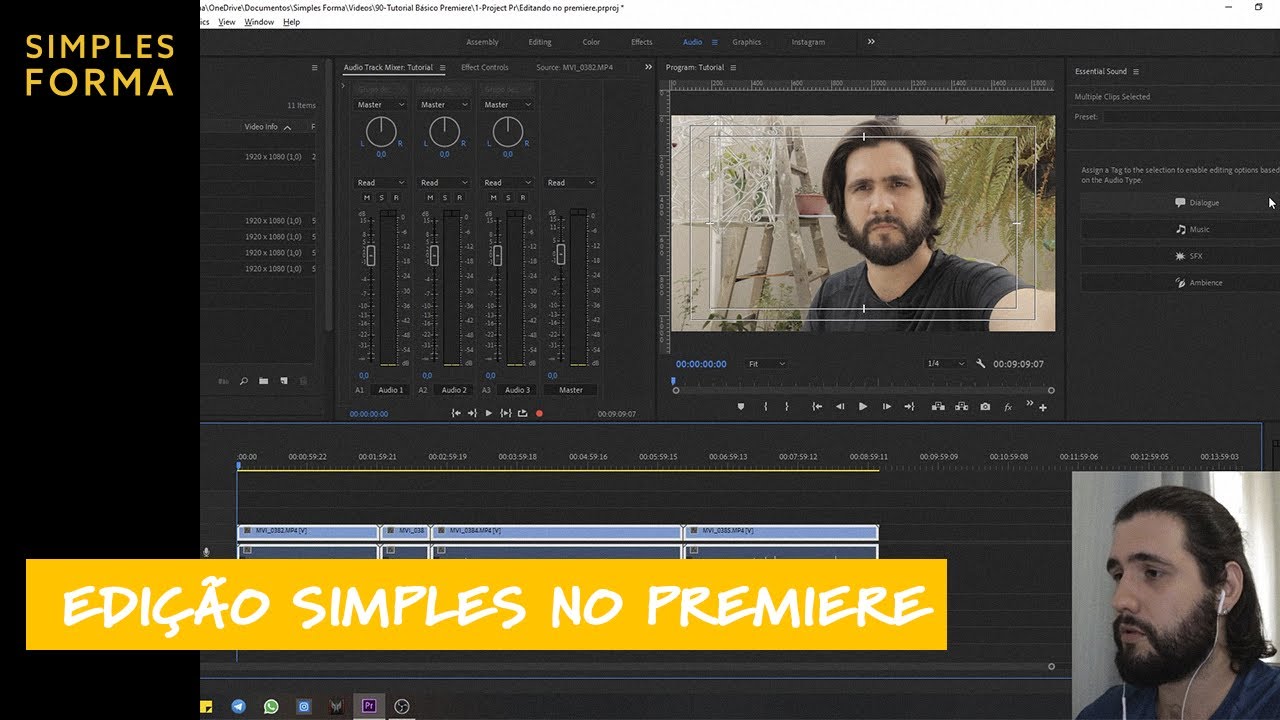Screen dimensions: 1280x720
Task: Enable record on Audio 2 track
Action: coord(458,197)
